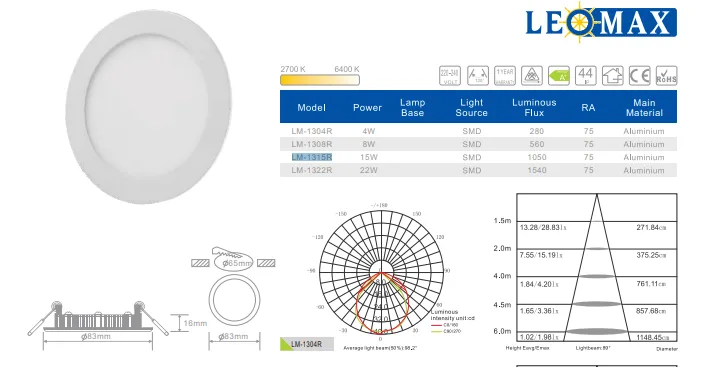The width and height of the screenshot is (701, 367).
Task: Click the 1148.45cm diameter value
Action: pos(653,337)
